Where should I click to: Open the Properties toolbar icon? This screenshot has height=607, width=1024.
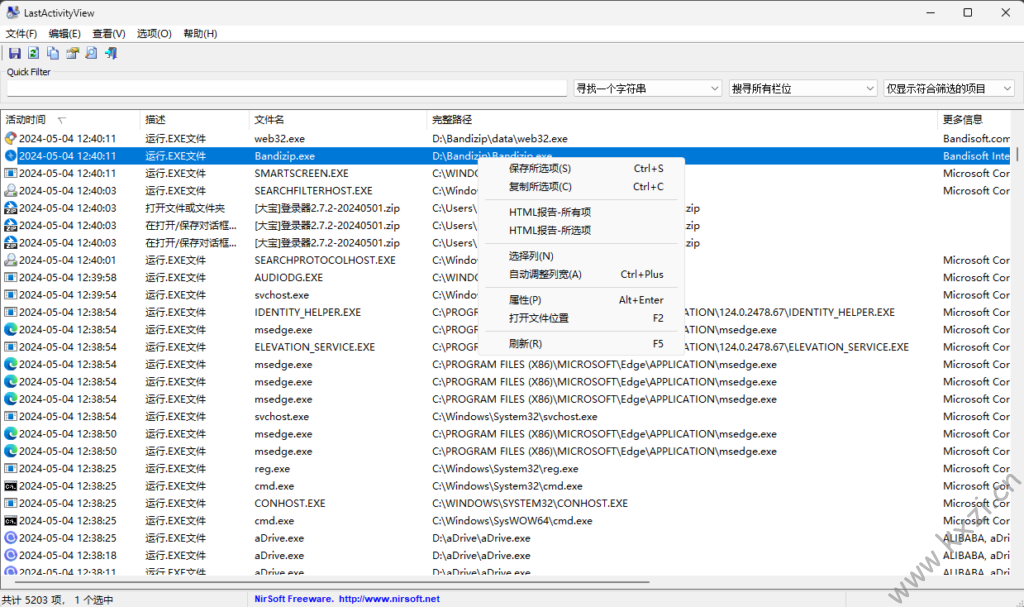tap(72, 54)
